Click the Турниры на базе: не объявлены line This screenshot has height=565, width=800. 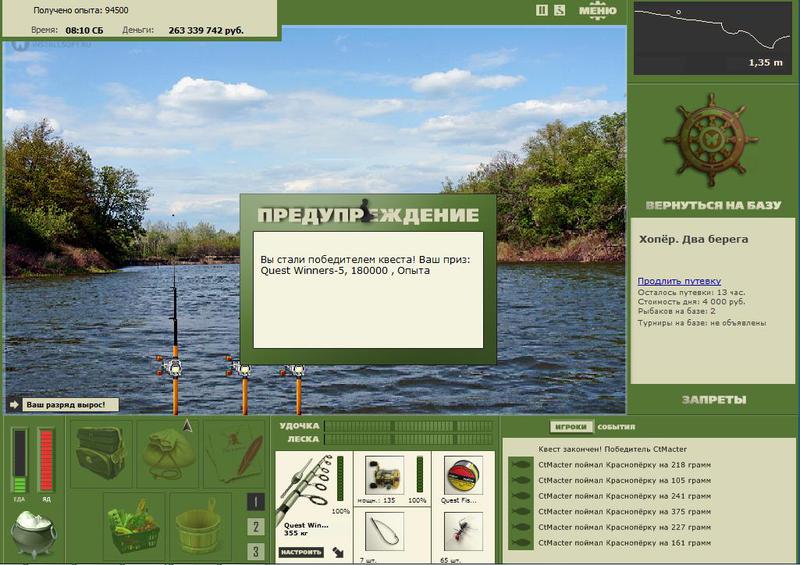click(702, 323)
